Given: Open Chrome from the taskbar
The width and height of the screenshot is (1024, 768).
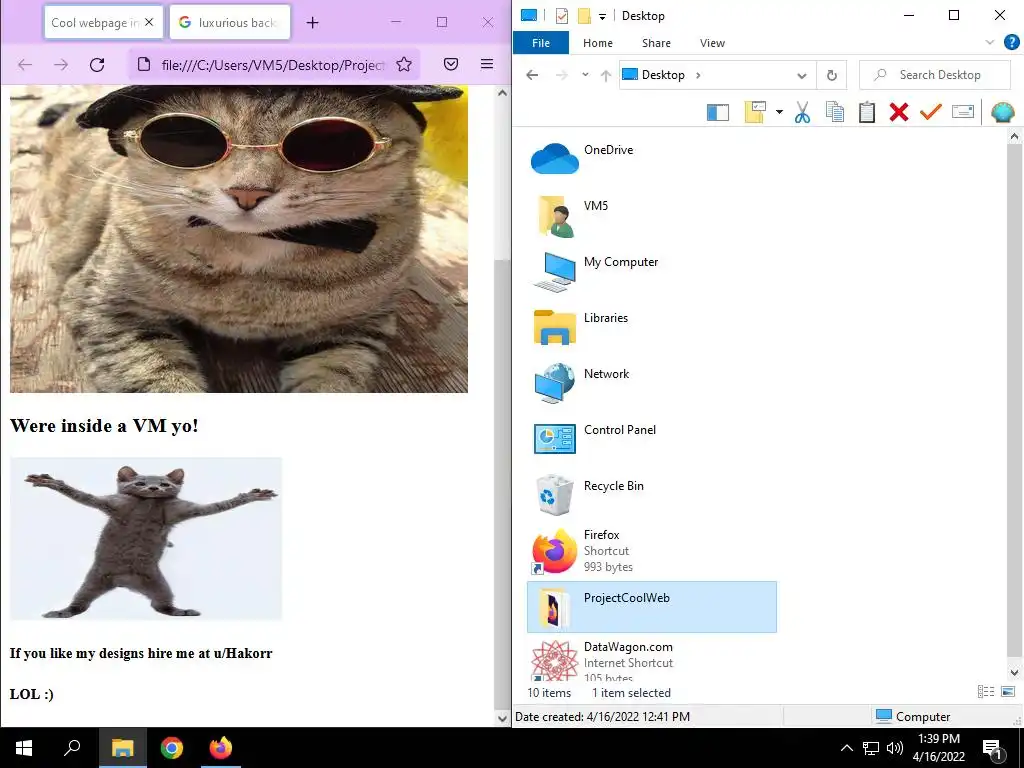Looking at the screenshot, I should tap(172, 748).
